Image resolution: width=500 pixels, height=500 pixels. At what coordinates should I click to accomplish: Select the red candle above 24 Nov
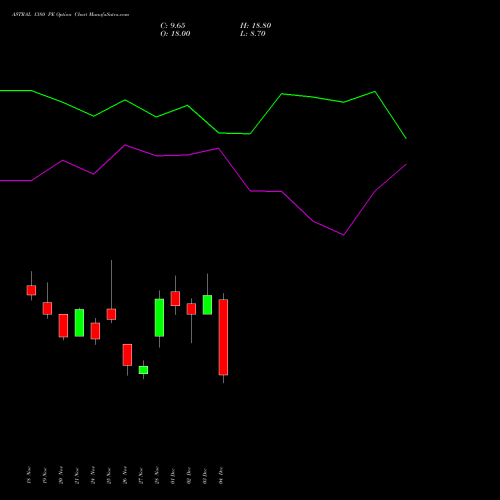pyautogui.click(x=95, y=331)
